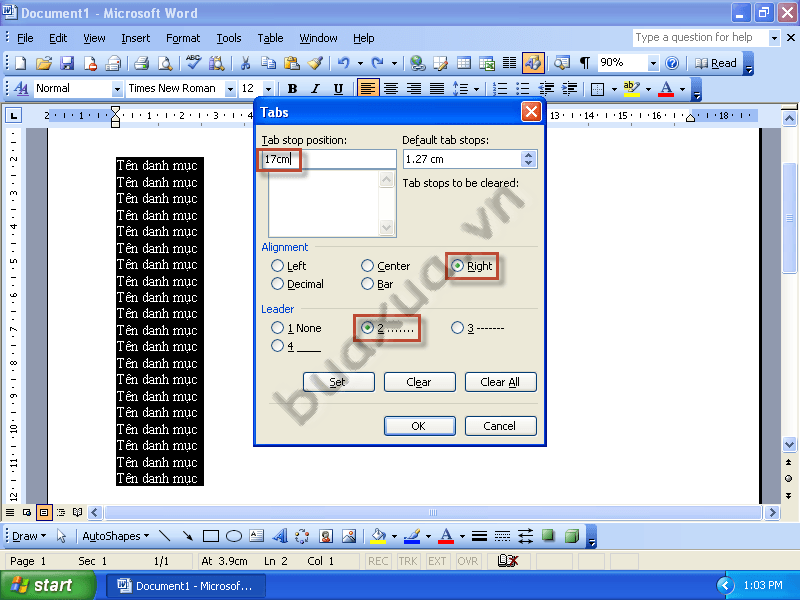
Task: Select the Decimal alignment radio button
Action: [x=278, y=284]
